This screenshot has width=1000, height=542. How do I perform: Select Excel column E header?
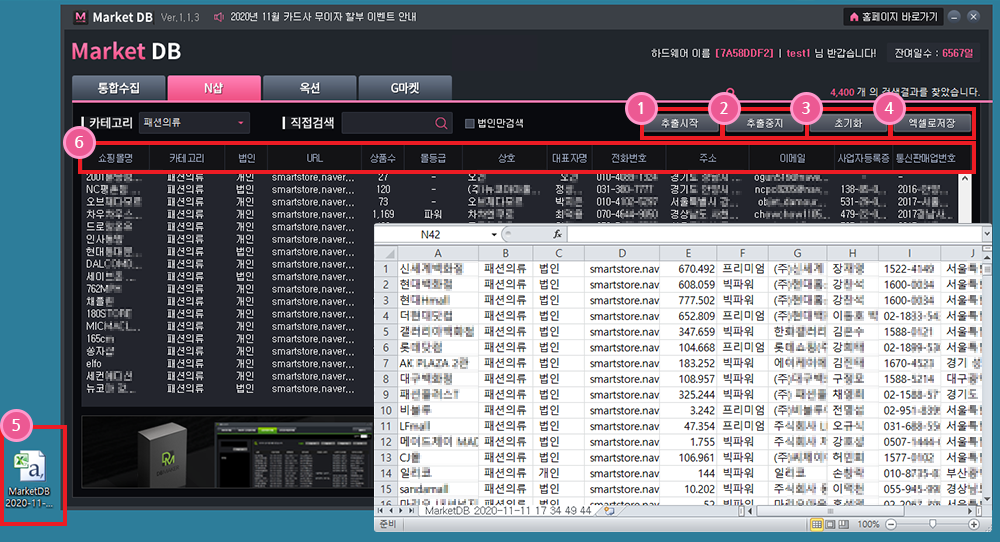(x=688, y=253)
